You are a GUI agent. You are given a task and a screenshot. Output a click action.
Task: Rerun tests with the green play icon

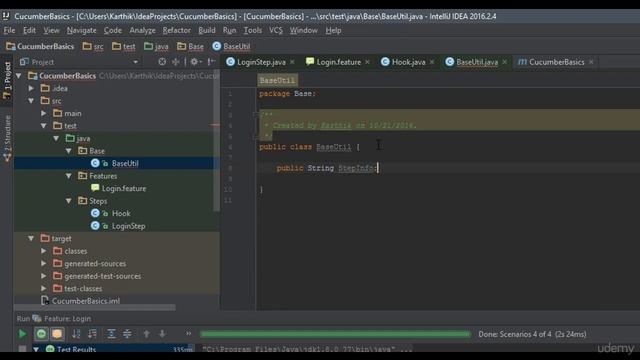click(x=22, y=334)
